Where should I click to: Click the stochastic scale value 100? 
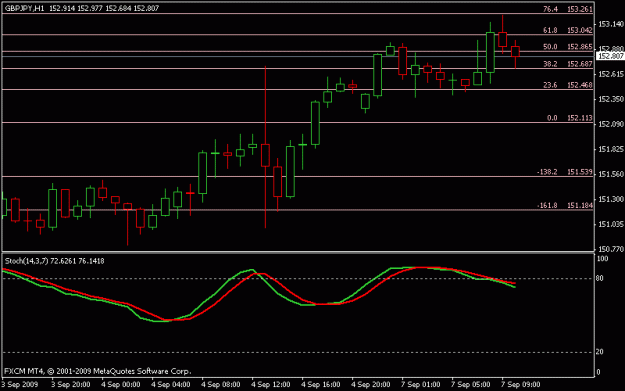[602, 259]
